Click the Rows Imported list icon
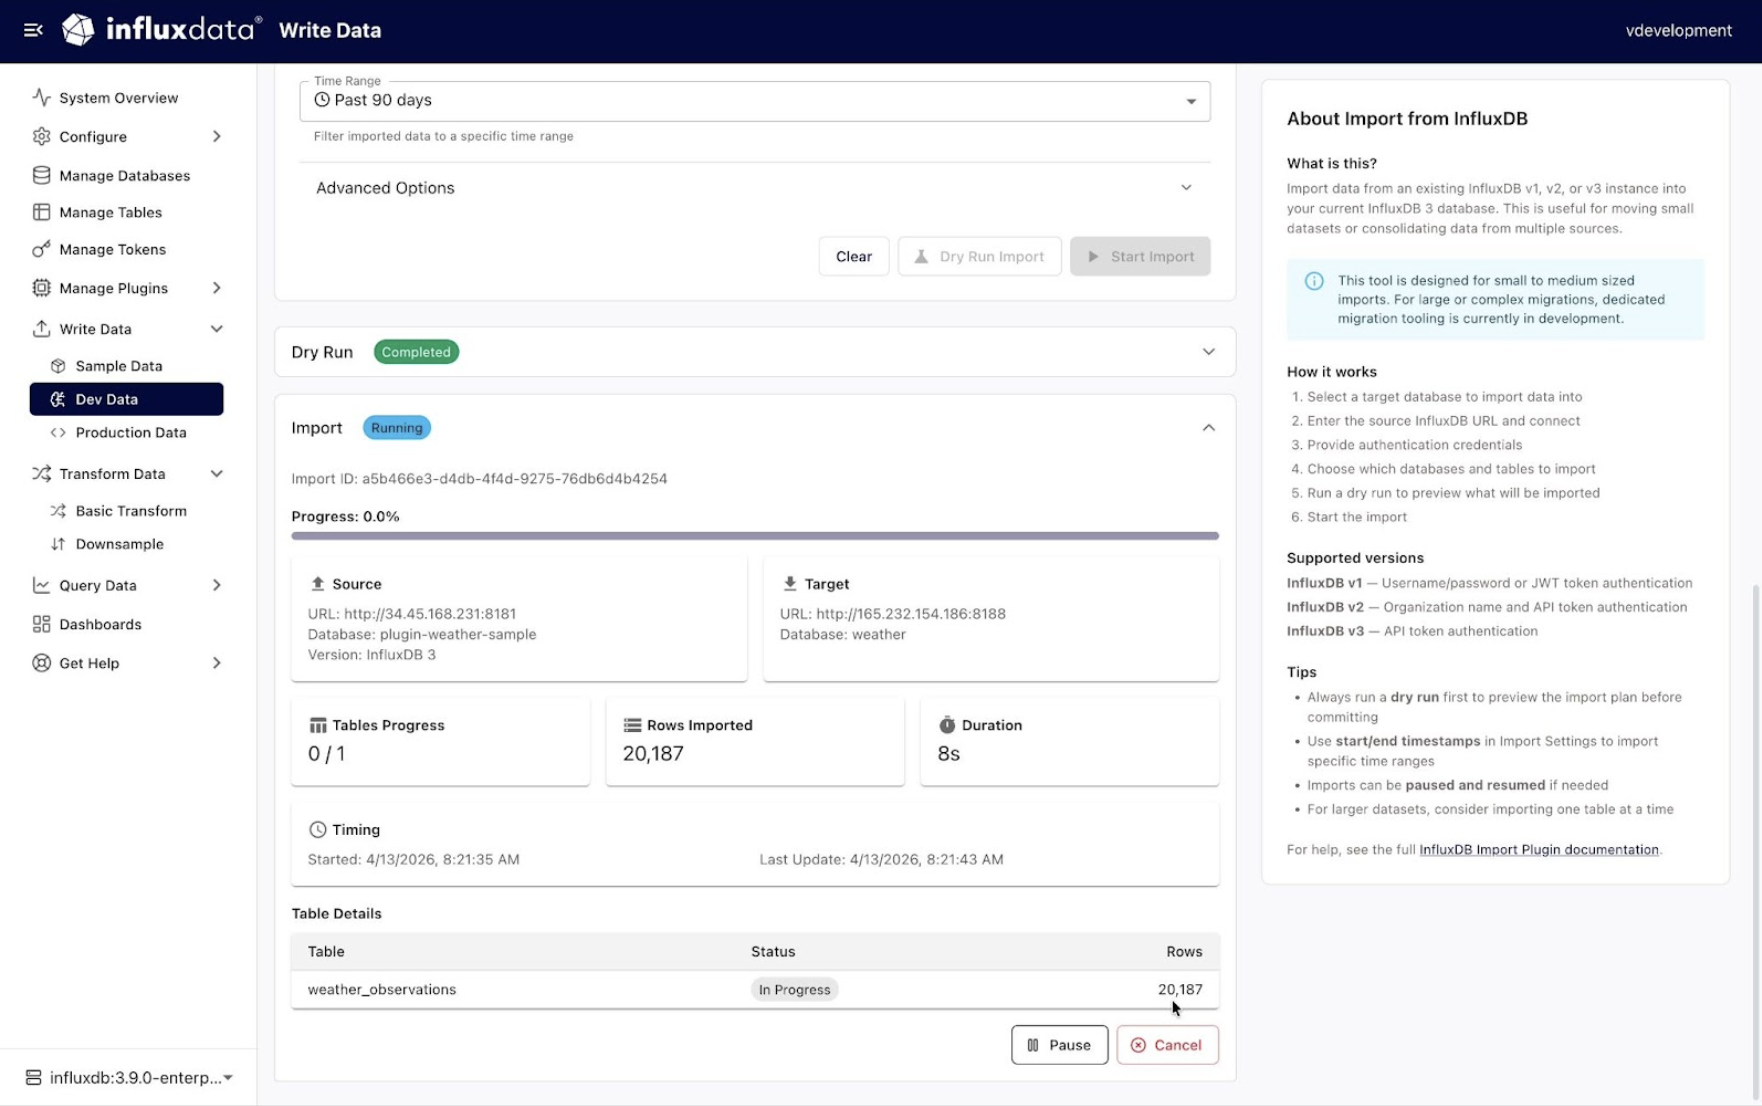 click(632, 725)
